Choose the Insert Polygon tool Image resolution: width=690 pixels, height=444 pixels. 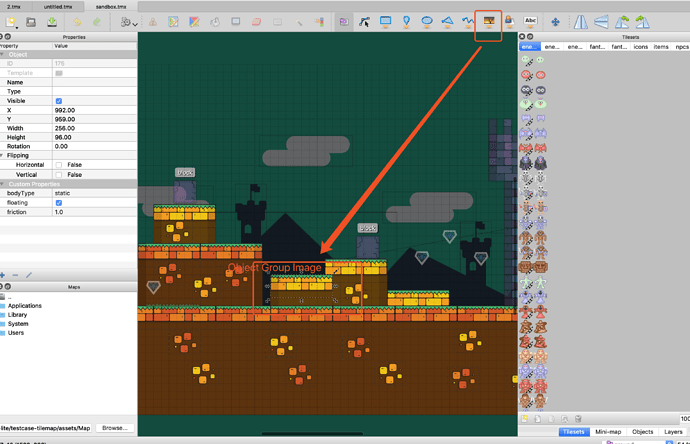(x=448, y=22)
